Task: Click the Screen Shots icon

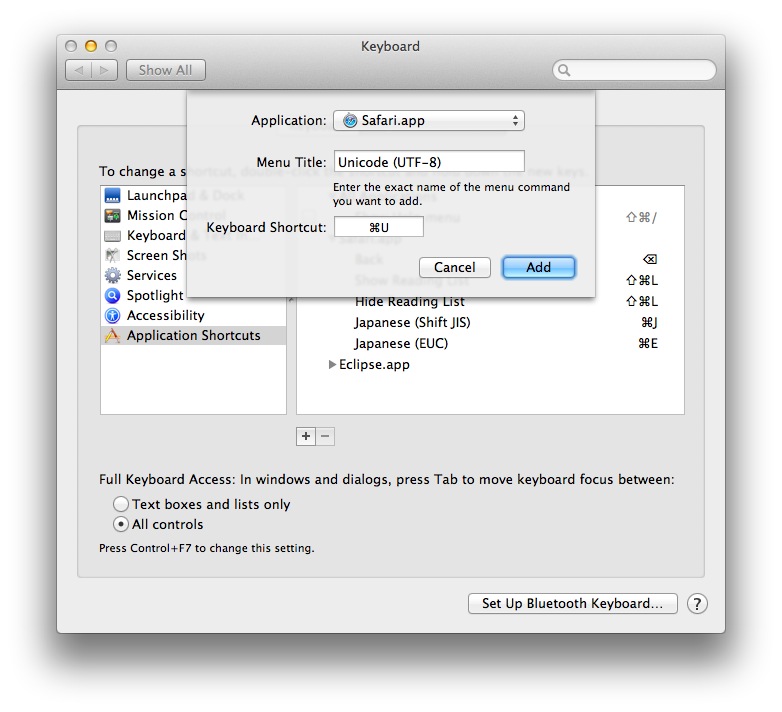Action: (112, 255)
